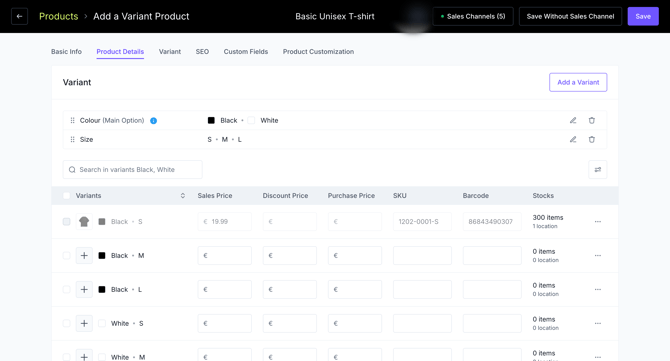
Task: Delete the Size option via trash icon
Action: tap(592, 139)
